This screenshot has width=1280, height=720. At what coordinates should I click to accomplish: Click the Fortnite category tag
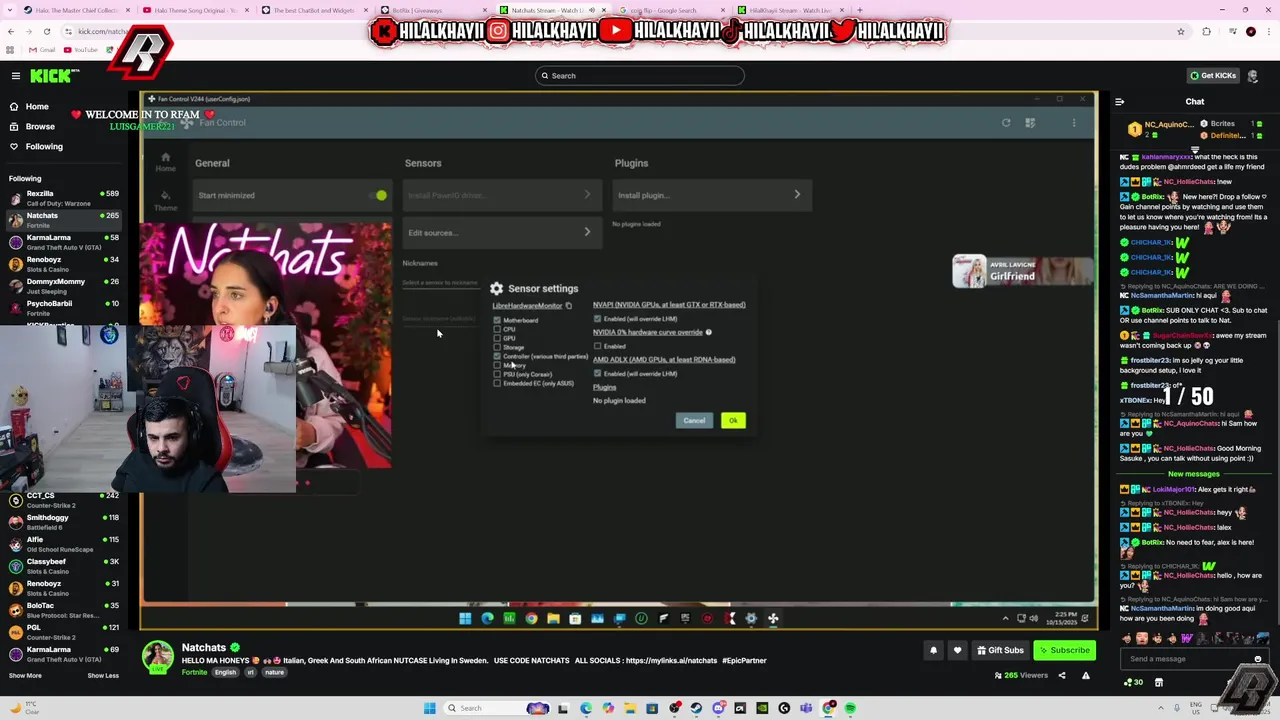tap(194, 672)
